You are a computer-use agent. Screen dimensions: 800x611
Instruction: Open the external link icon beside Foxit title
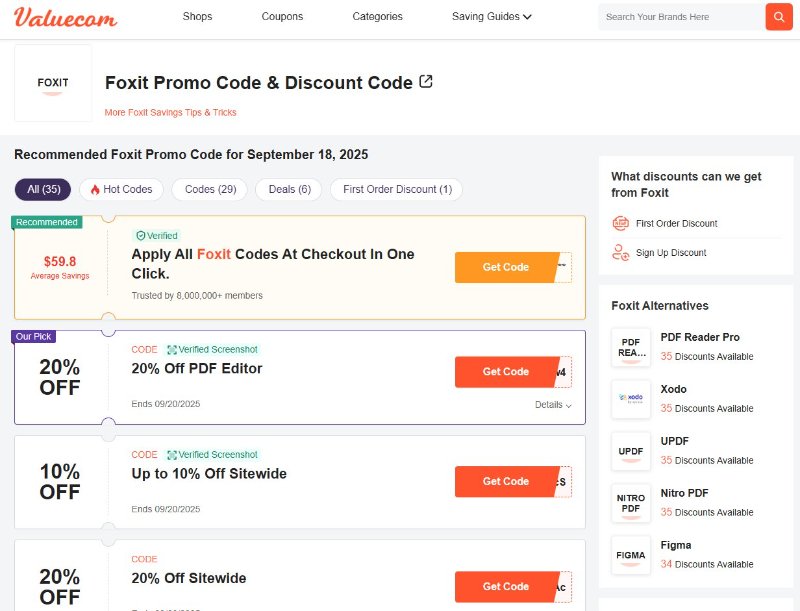click(426, 81)
